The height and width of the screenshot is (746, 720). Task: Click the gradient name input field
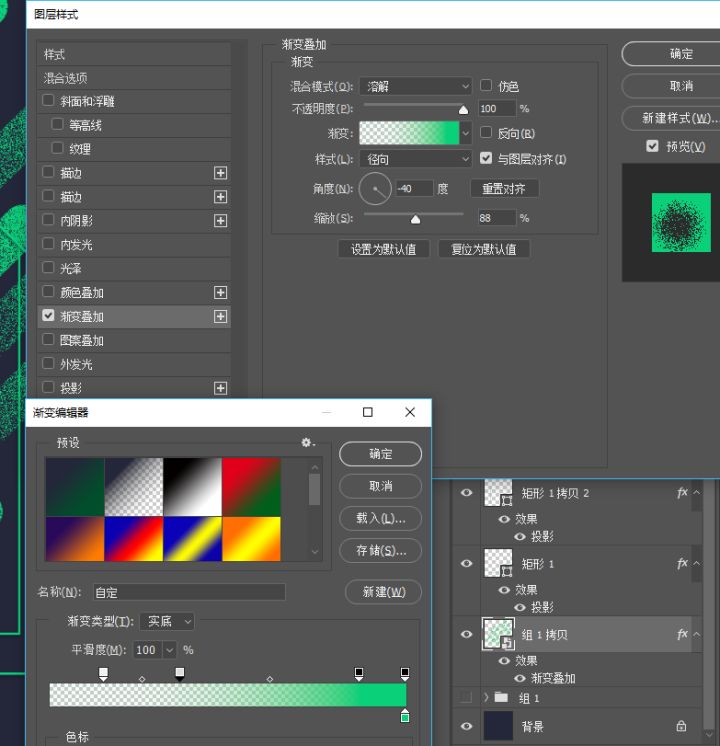pos(189,592)
